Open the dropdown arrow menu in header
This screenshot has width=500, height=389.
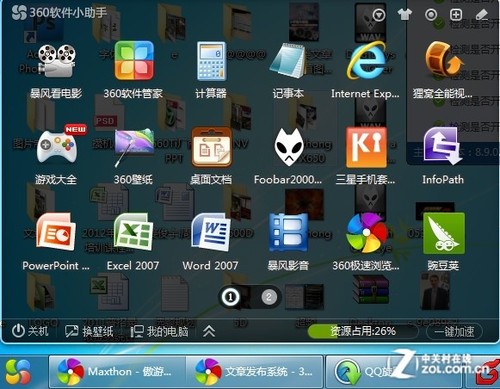coord(379,15)
